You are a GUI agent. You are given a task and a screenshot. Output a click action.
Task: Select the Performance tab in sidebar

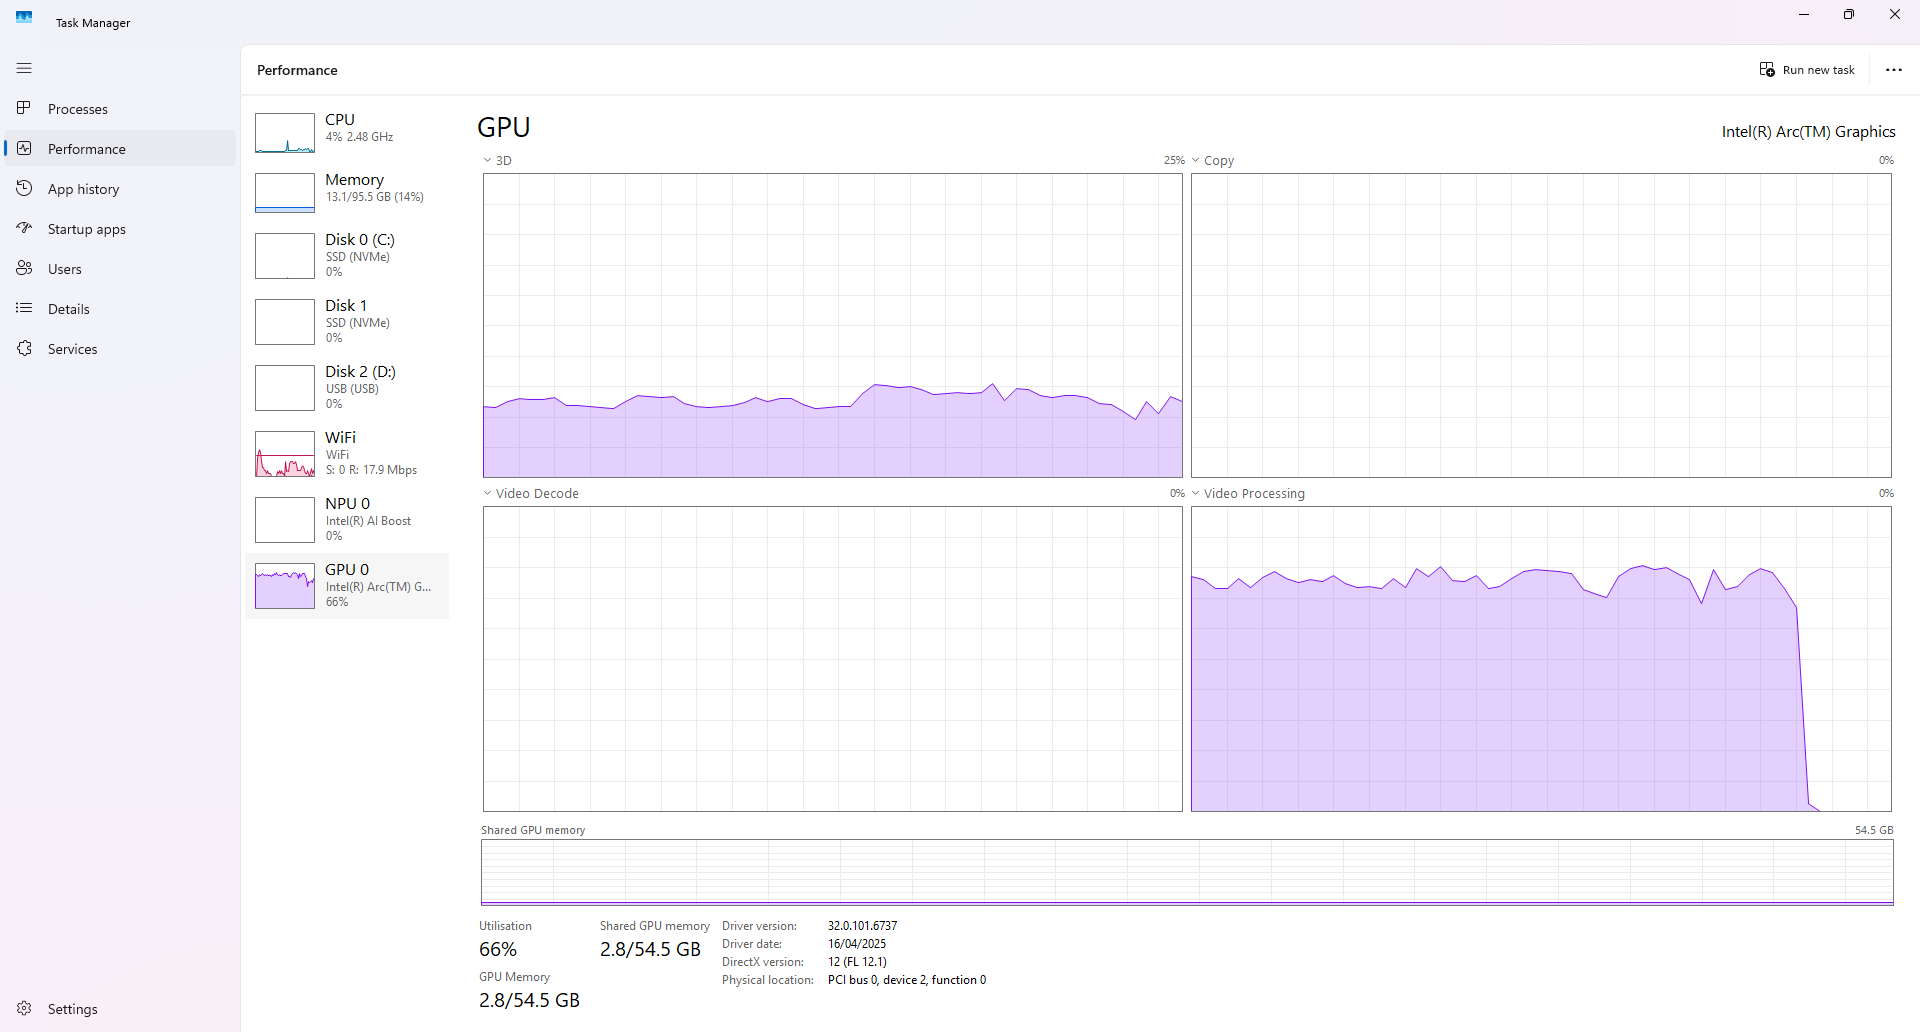click(87, 149)
